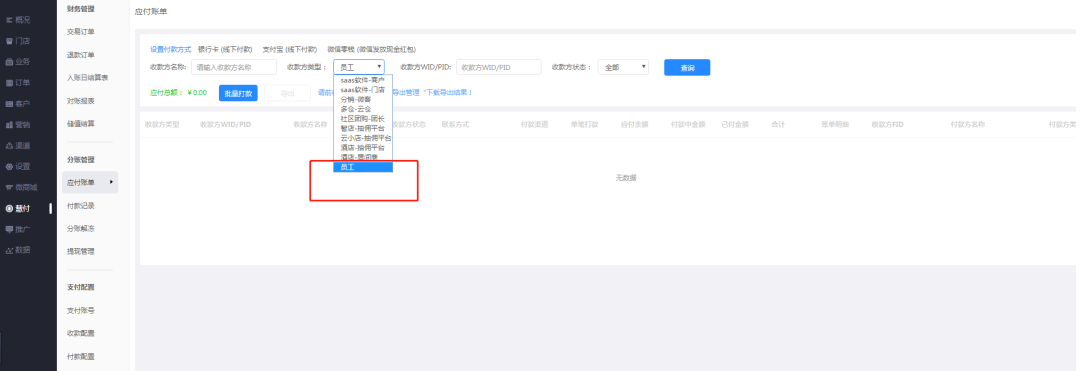Focus the 收款方名称 input field
This screenshot has width=1080, height=371.
(233, 67)
